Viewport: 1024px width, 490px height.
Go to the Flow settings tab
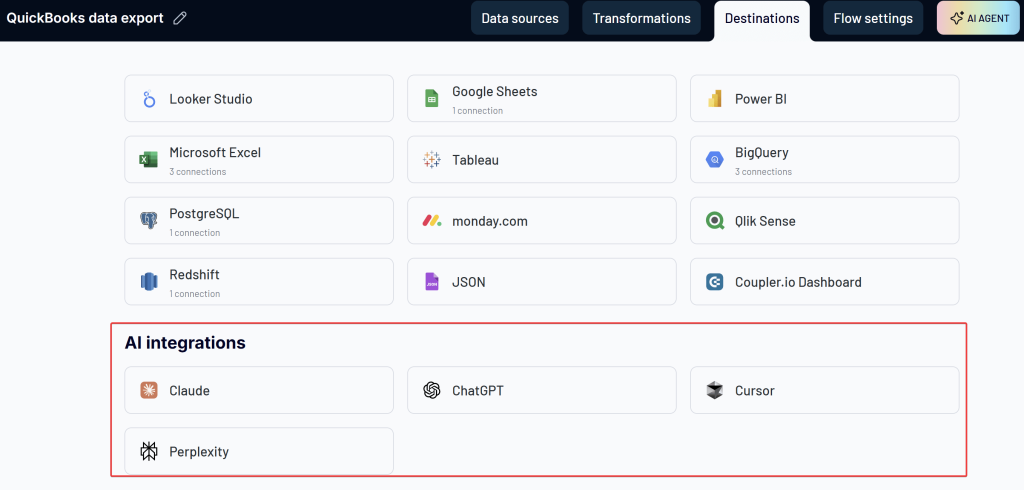click(873, 18)
